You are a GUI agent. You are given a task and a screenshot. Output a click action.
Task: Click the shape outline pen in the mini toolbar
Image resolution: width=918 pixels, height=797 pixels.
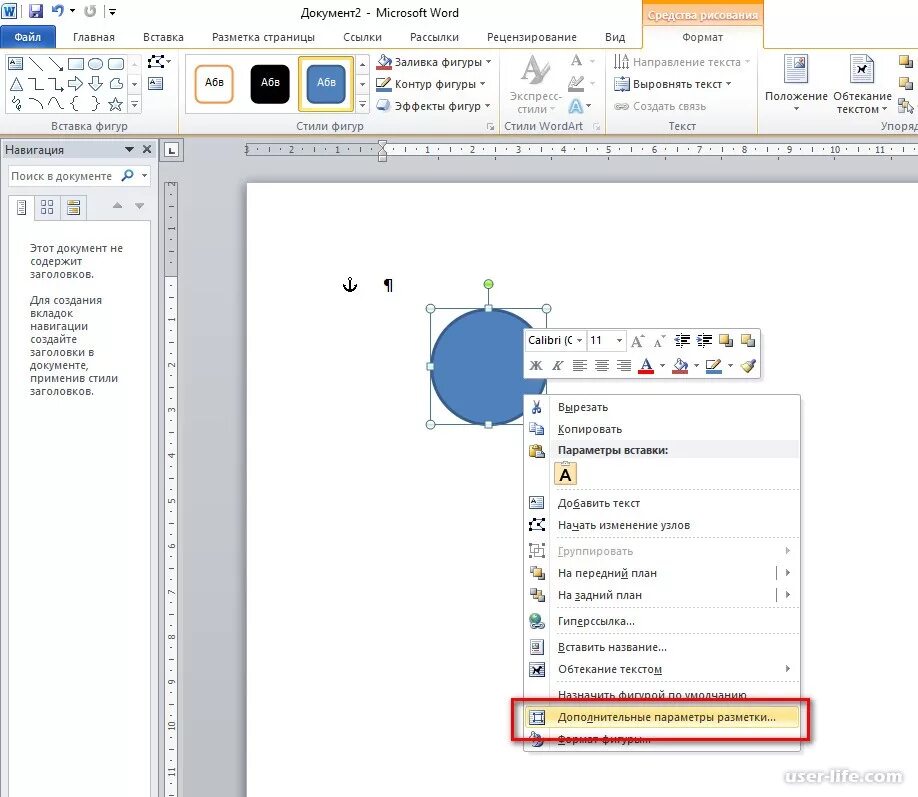pos(714,366)
